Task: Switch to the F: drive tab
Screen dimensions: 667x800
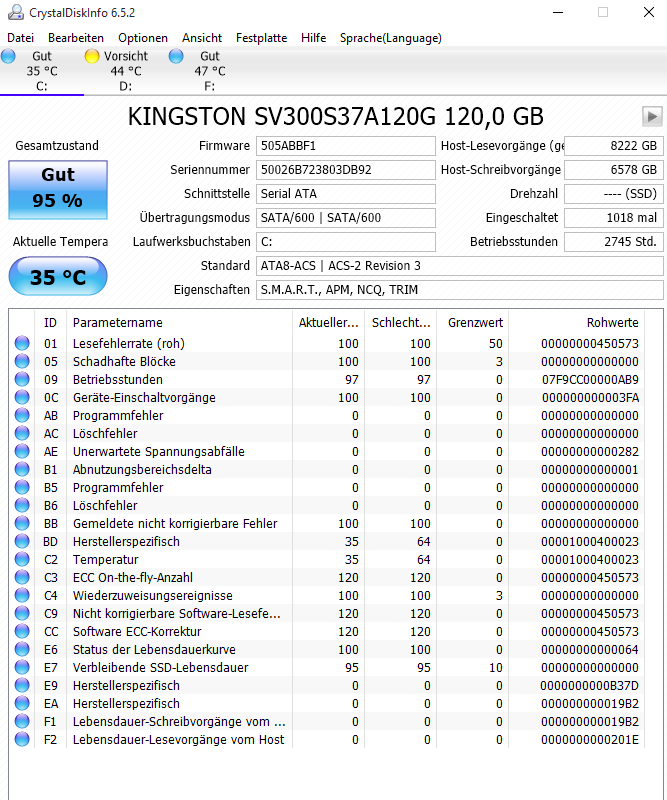Action: pos(209,71)
